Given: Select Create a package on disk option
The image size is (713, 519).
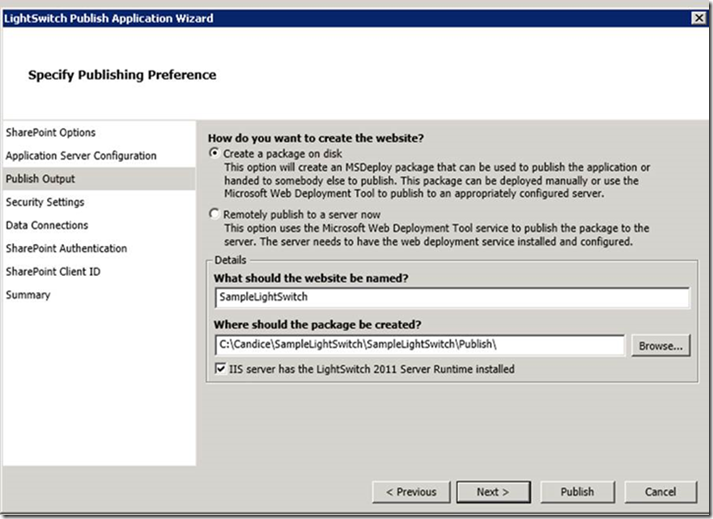Looking at the screenshot, I should (214, 153).
